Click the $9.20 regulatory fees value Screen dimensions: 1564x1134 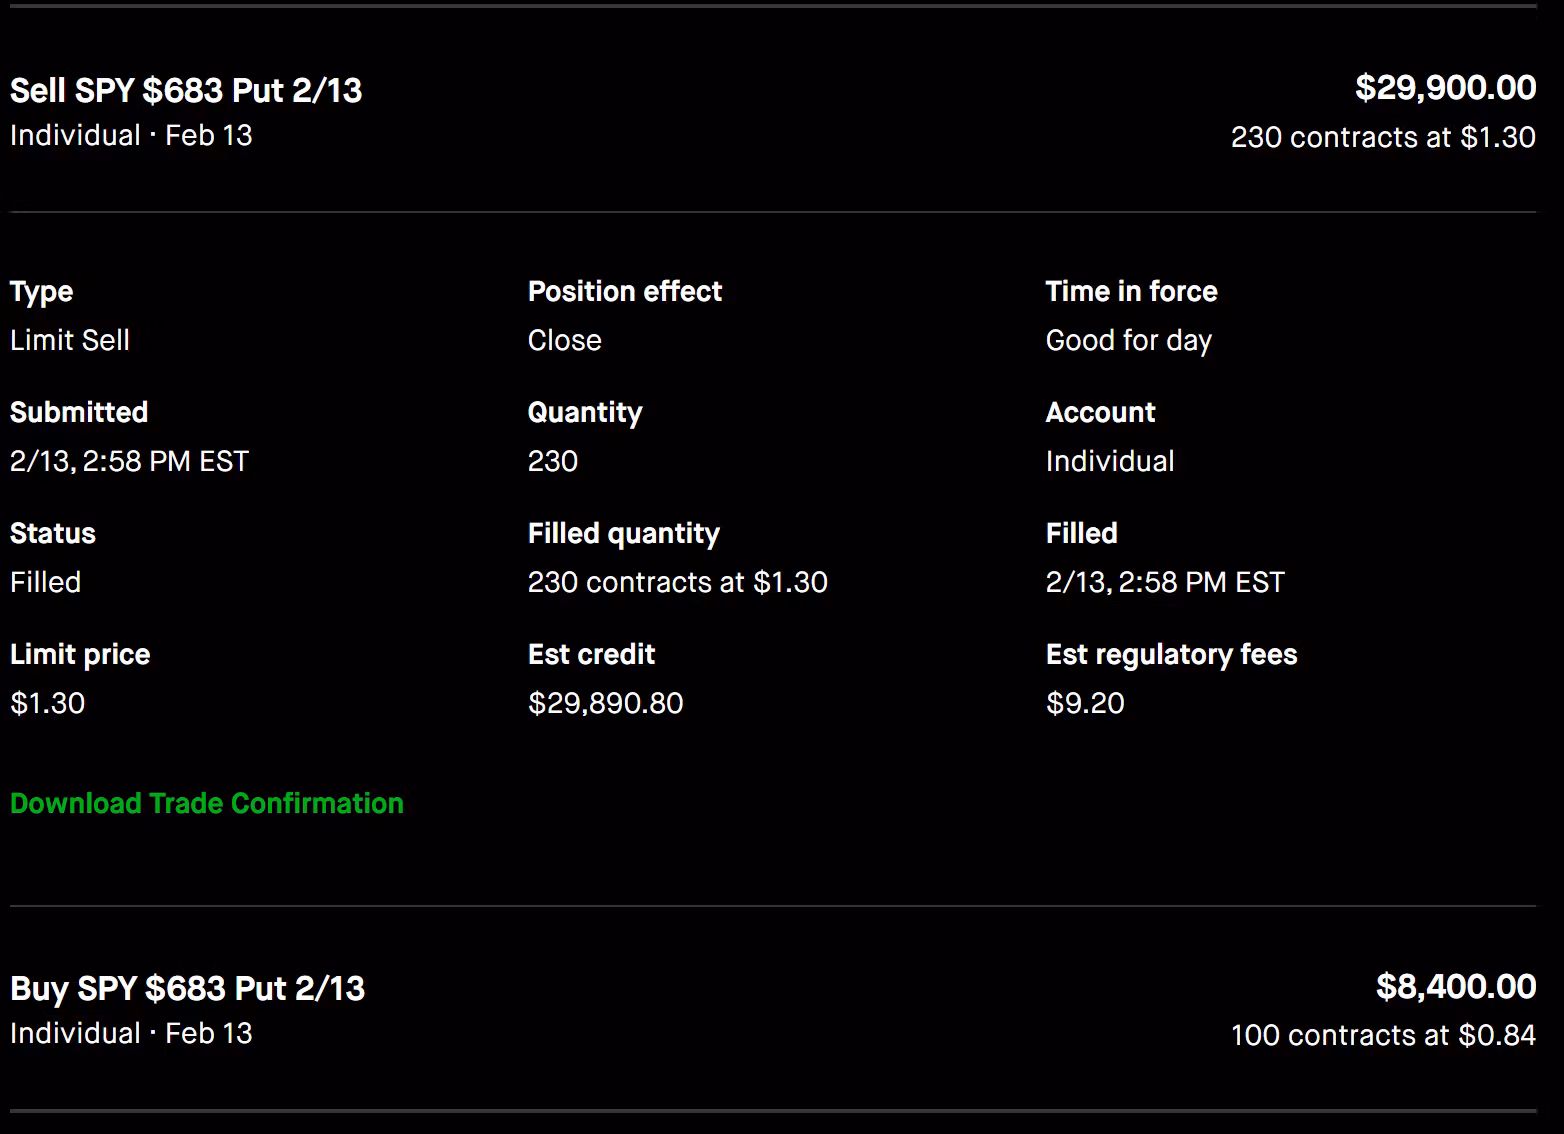(1085, 704)
